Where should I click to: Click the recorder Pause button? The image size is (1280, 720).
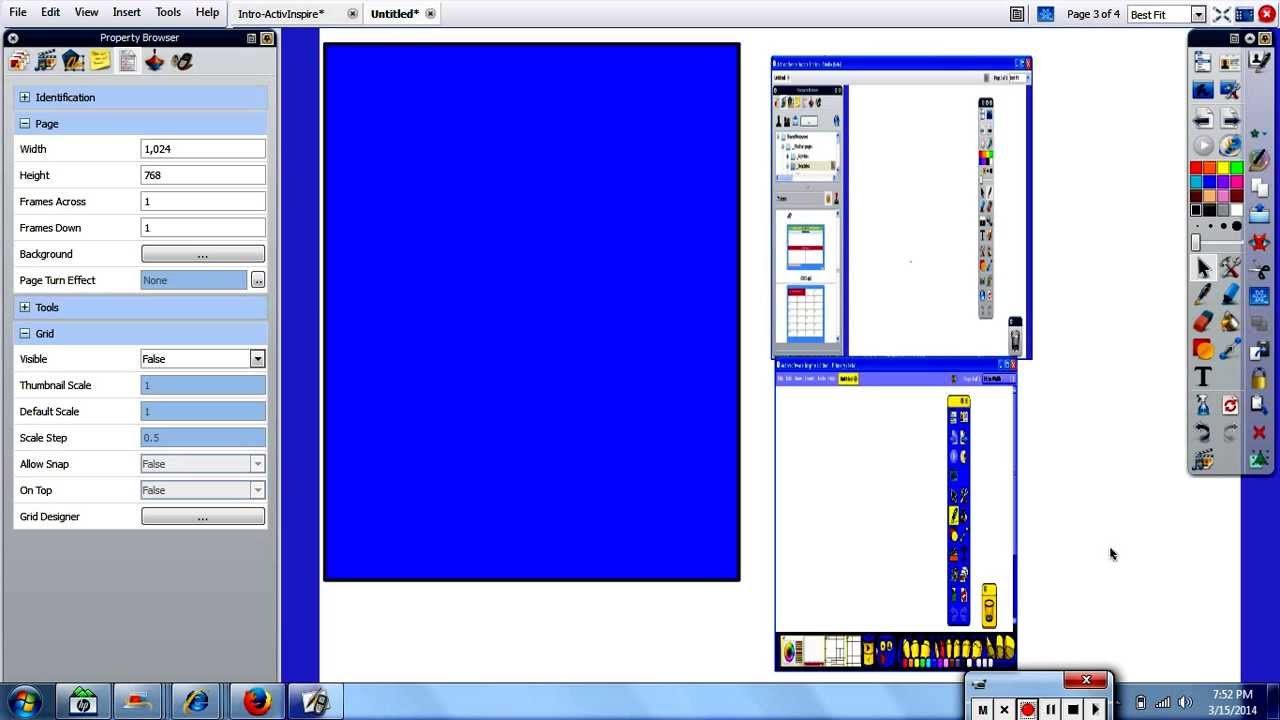[x=1050, y=709]
